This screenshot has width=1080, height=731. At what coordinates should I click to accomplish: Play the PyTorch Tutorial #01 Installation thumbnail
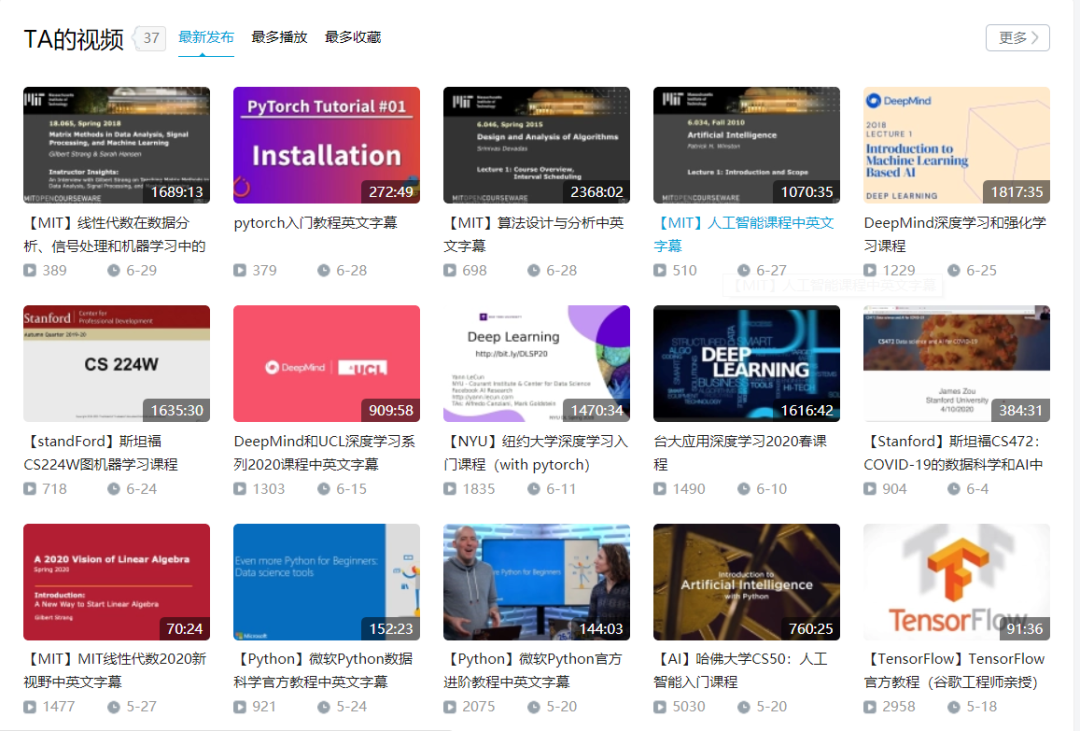coord(326,145)
